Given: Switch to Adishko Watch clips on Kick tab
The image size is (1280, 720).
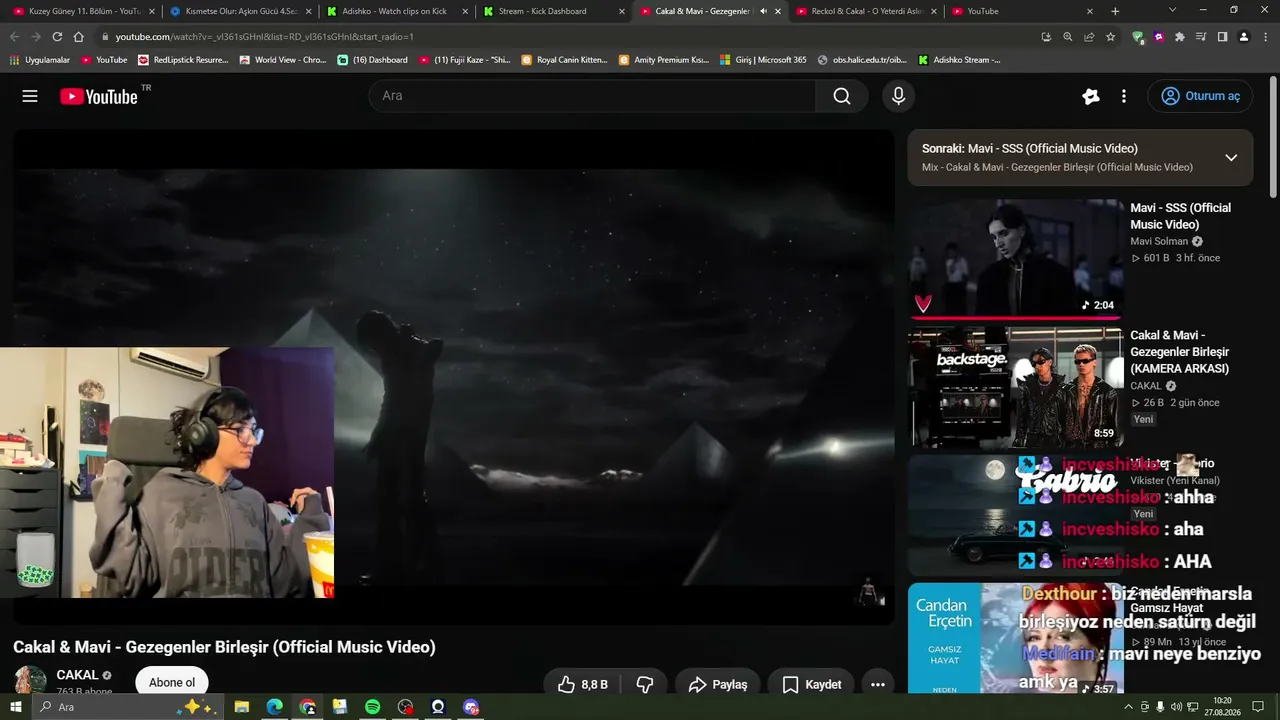Looking at the screenshot, I should tap(396, 11).
